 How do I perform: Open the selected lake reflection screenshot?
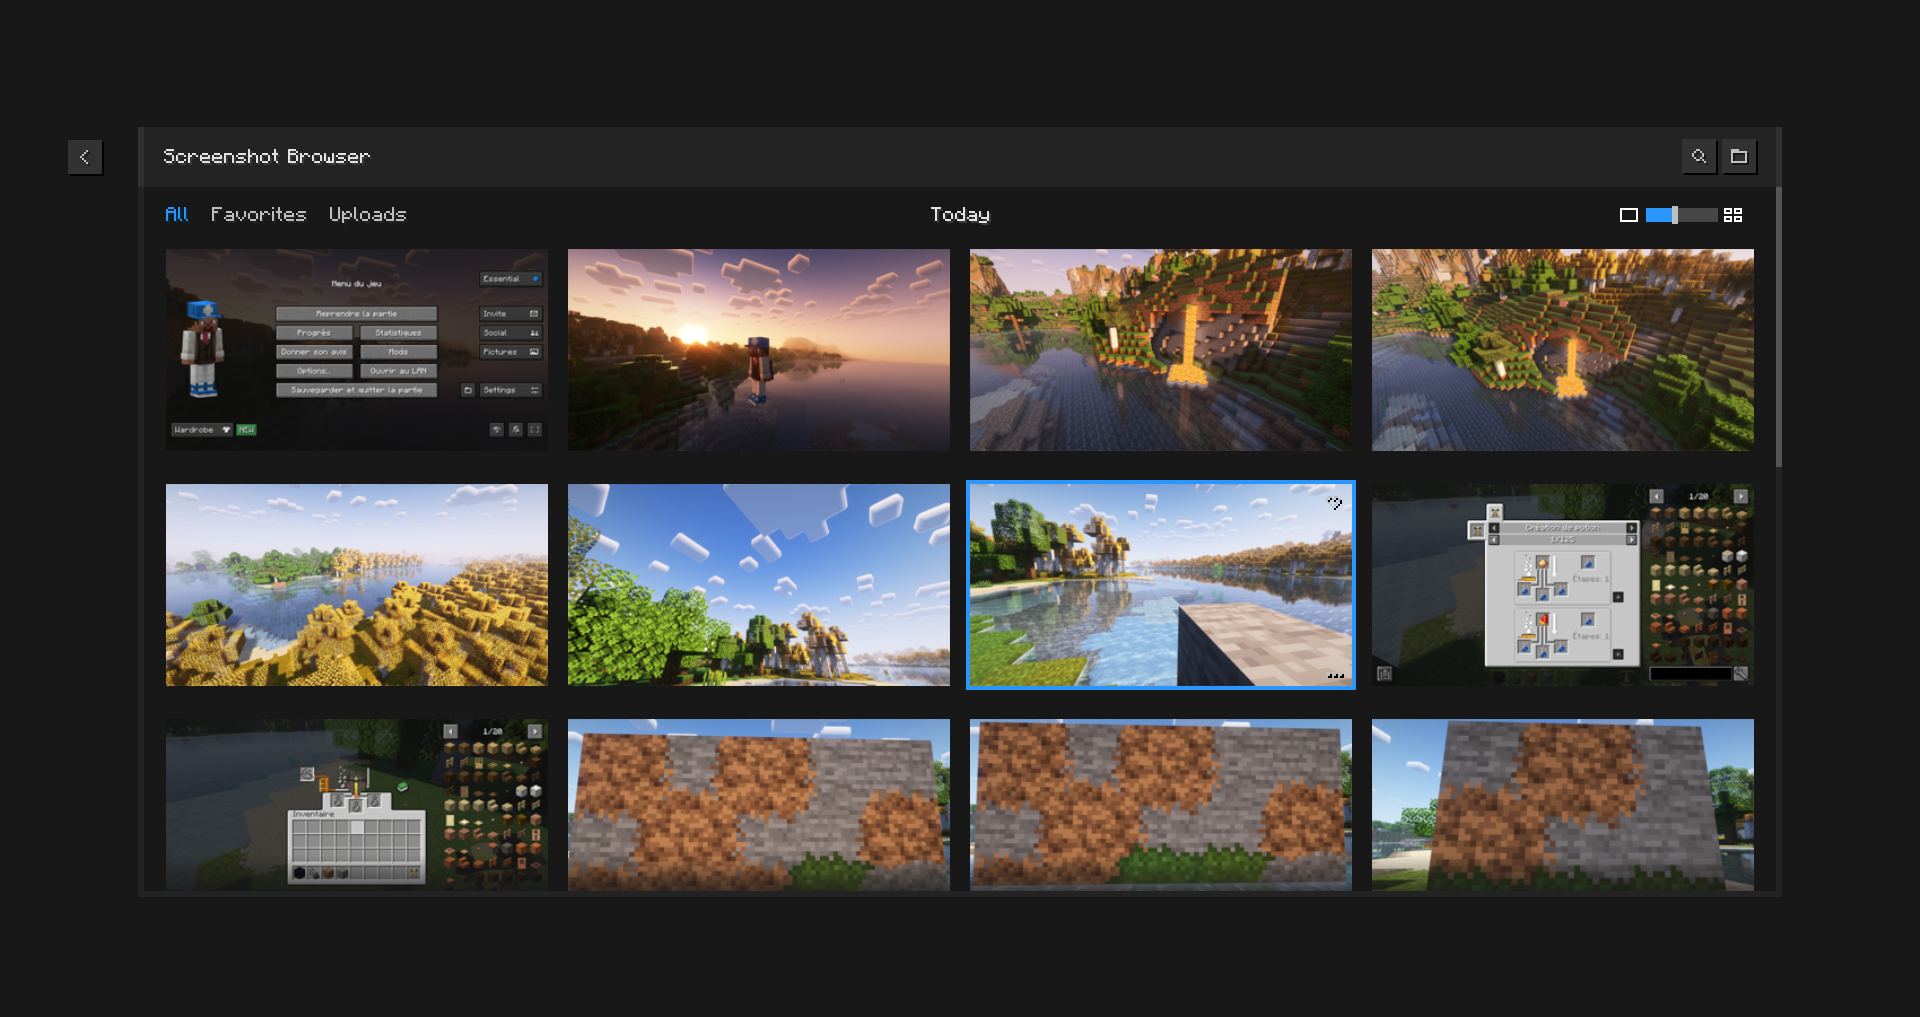[1161, 585]
